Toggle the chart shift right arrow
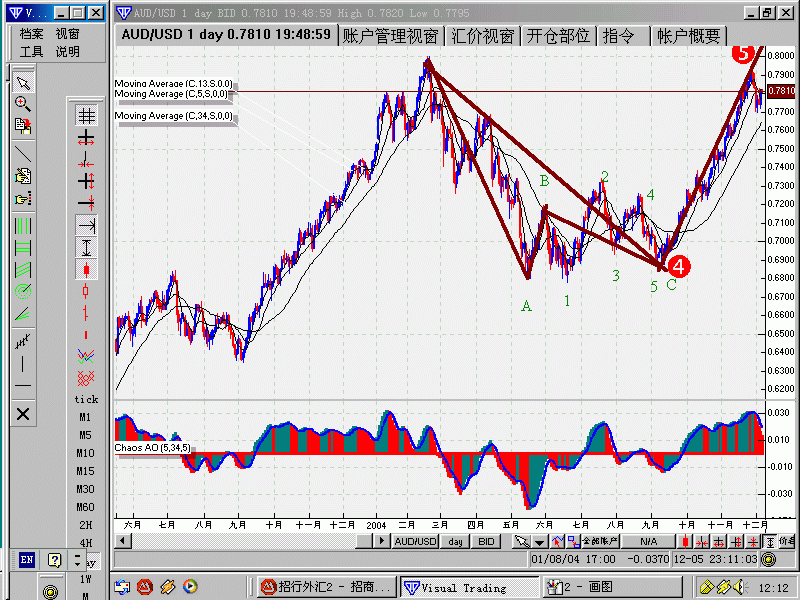This screenshot has width=800, height=600. 86,225
